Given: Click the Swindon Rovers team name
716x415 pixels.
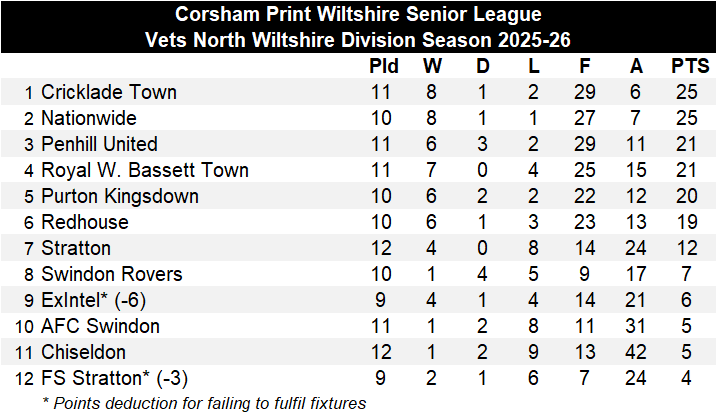Looking at the screenshot, I should (111, 274).
